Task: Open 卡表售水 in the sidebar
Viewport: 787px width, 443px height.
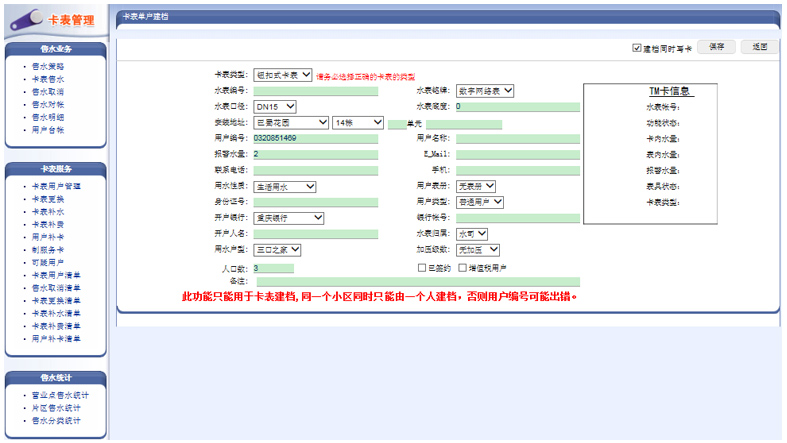Action: coord(48,78)
